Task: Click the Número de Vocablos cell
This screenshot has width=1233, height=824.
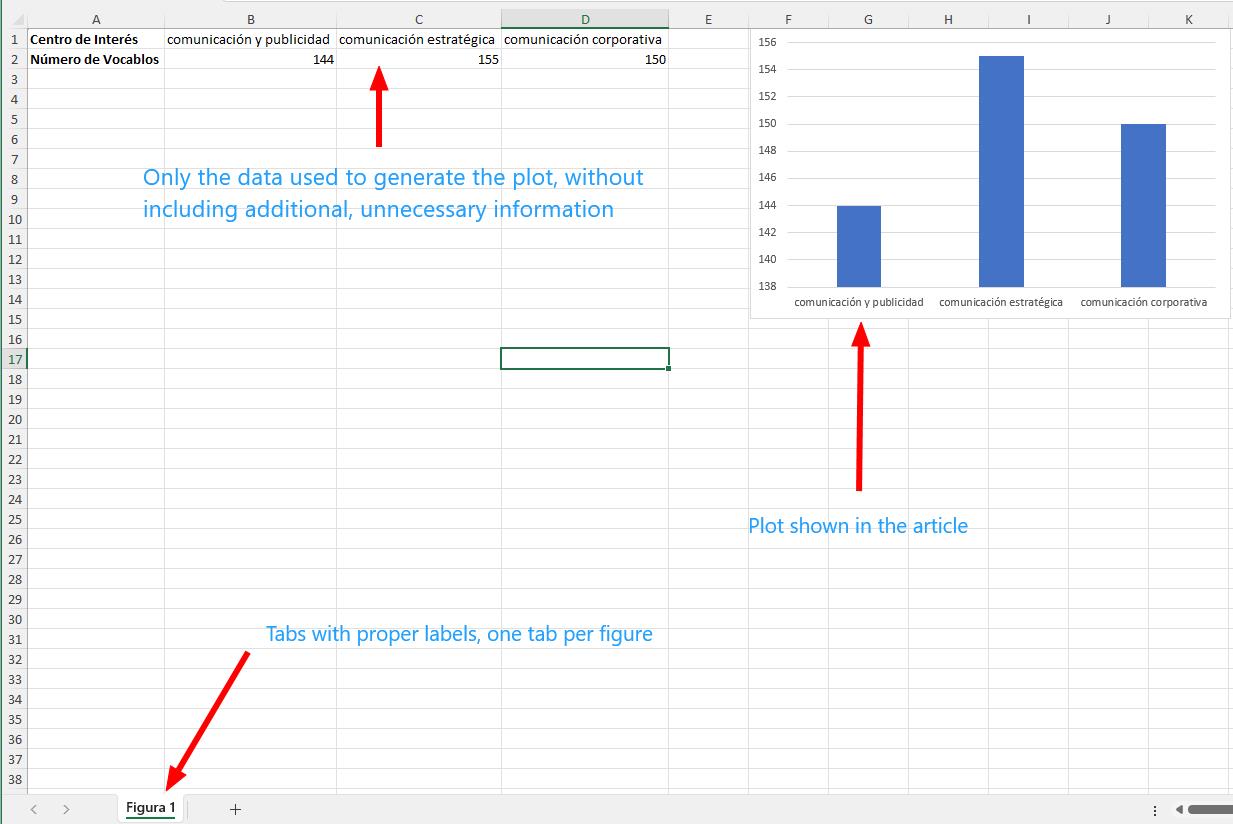Action: 96,59
